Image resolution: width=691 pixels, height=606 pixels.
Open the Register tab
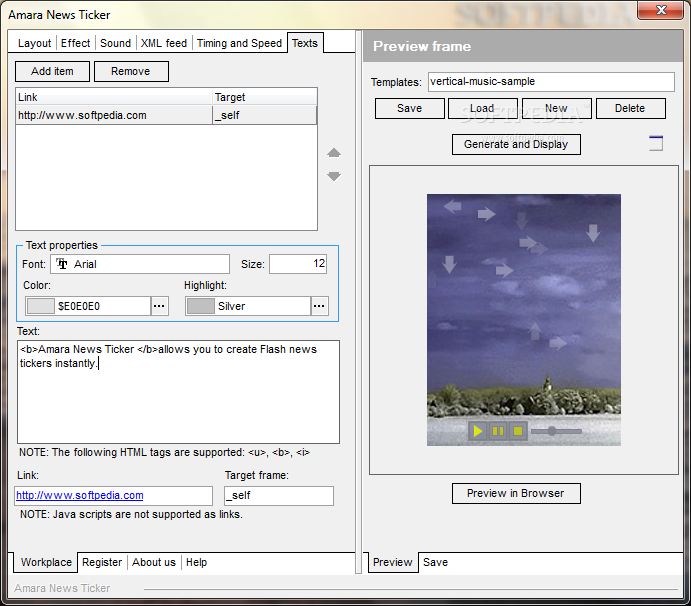tap(102, 562)
